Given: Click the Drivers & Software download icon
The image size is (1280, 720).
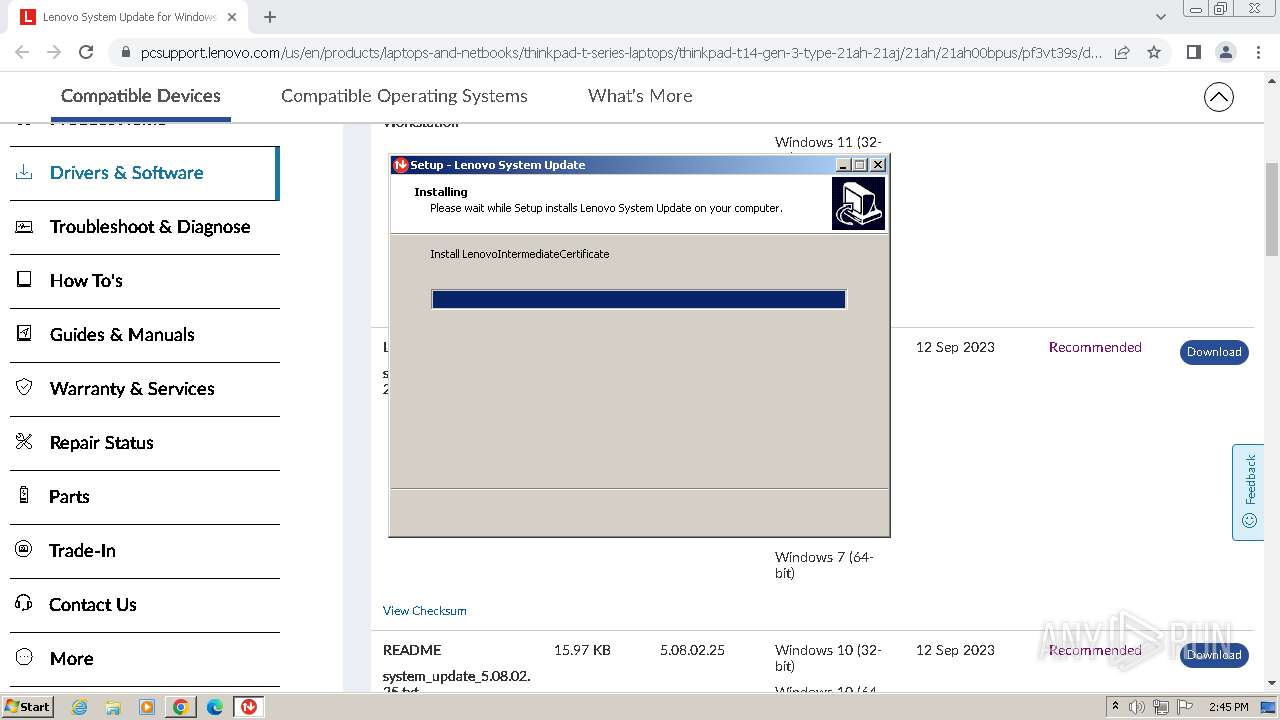Looking at the screenshot, I should click(x=24, y=172).
